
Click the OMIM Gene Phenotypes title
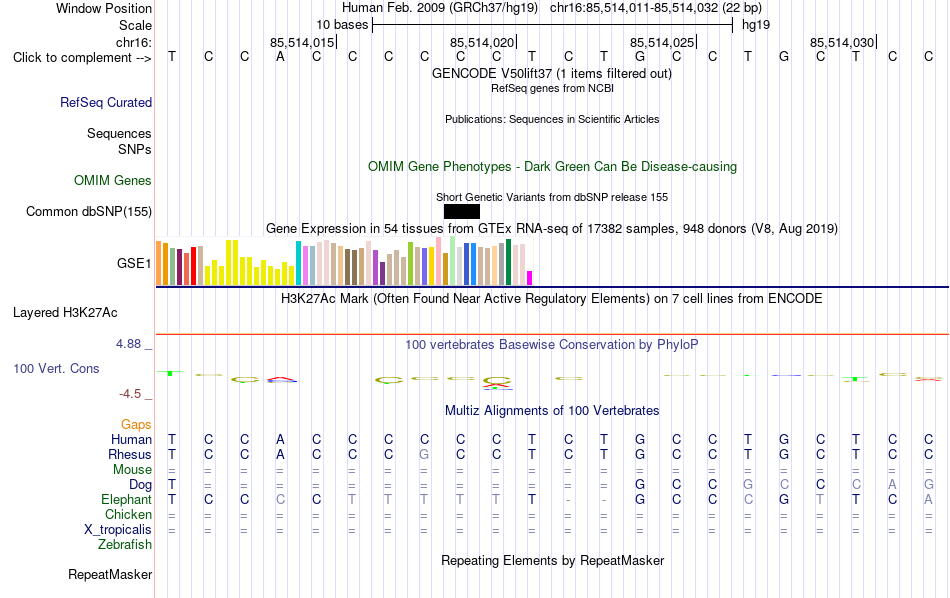552,167
